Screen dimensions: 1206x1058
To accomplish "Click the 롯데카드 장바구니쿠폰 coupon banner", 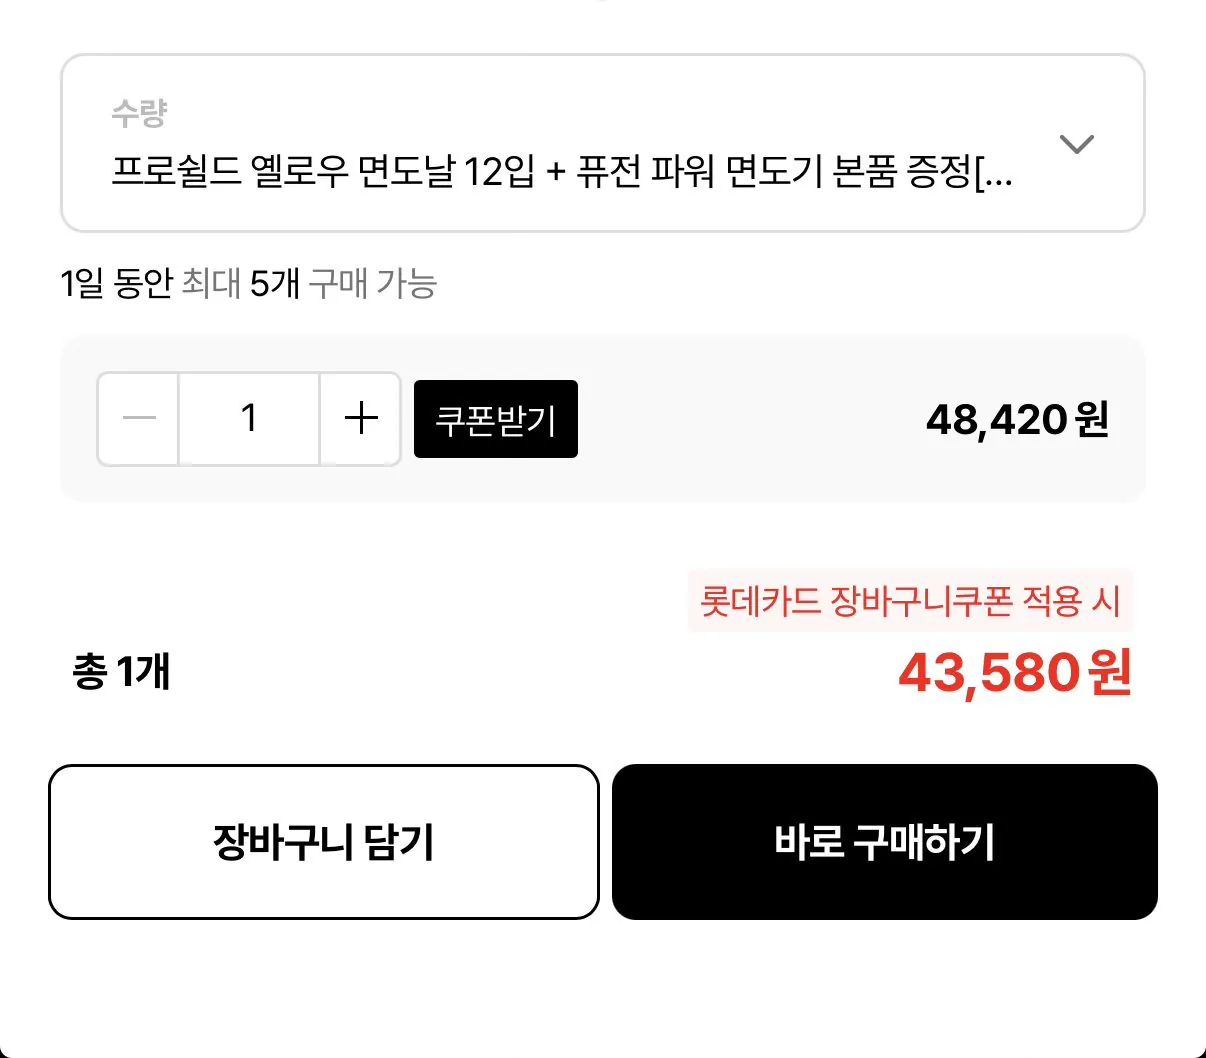I will [913, 601].
